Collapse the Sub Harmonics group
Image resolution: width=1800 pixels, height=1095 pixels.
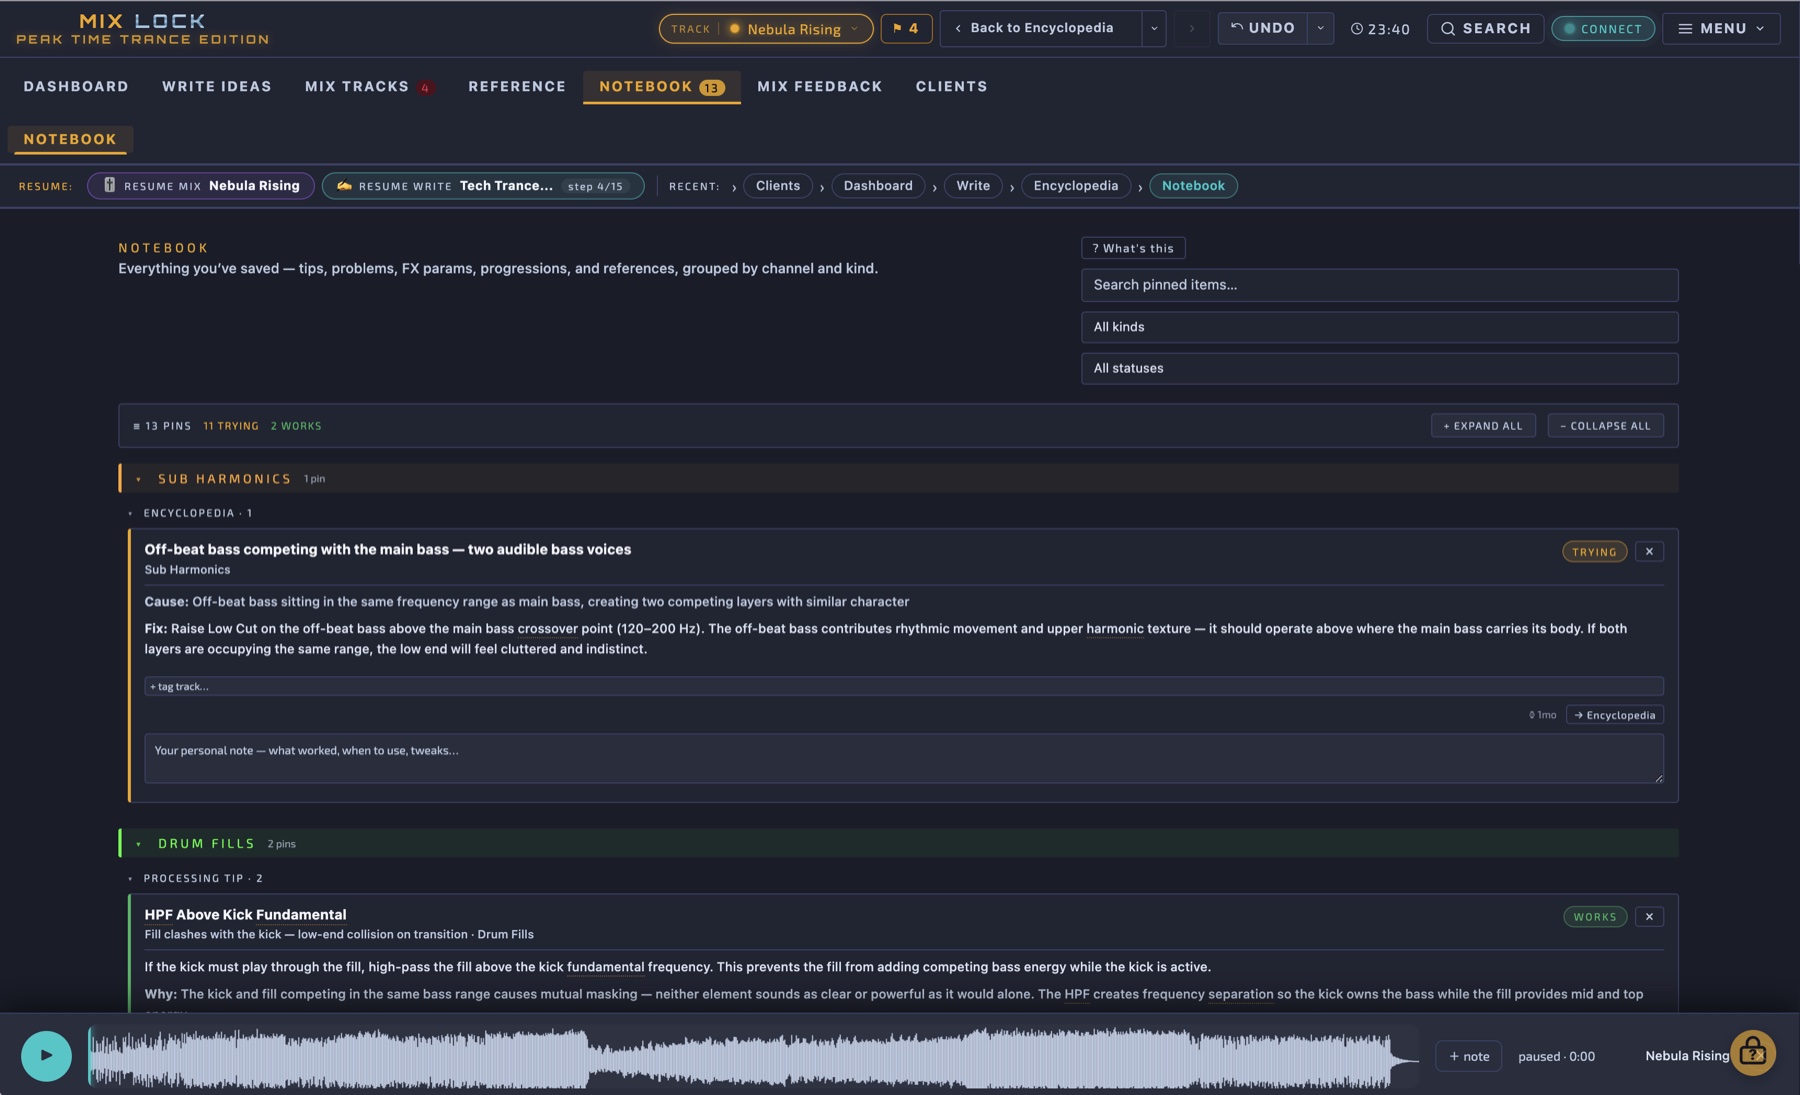(x=898, y=479)
